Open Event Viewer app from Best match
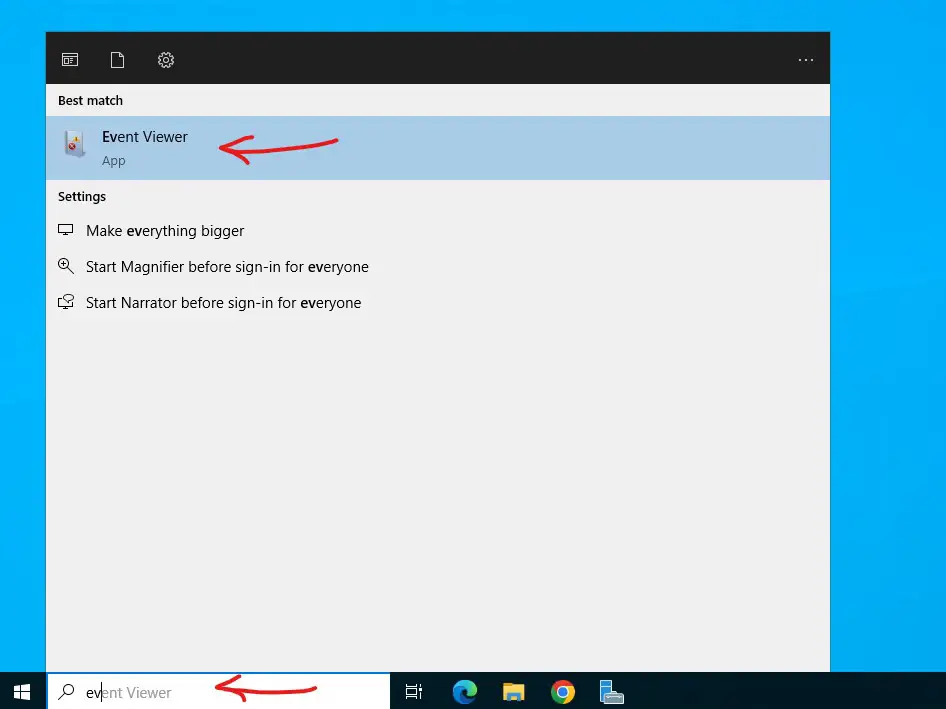Image resolution: width=946 pixels, height=709 pixels. [145, 138]
